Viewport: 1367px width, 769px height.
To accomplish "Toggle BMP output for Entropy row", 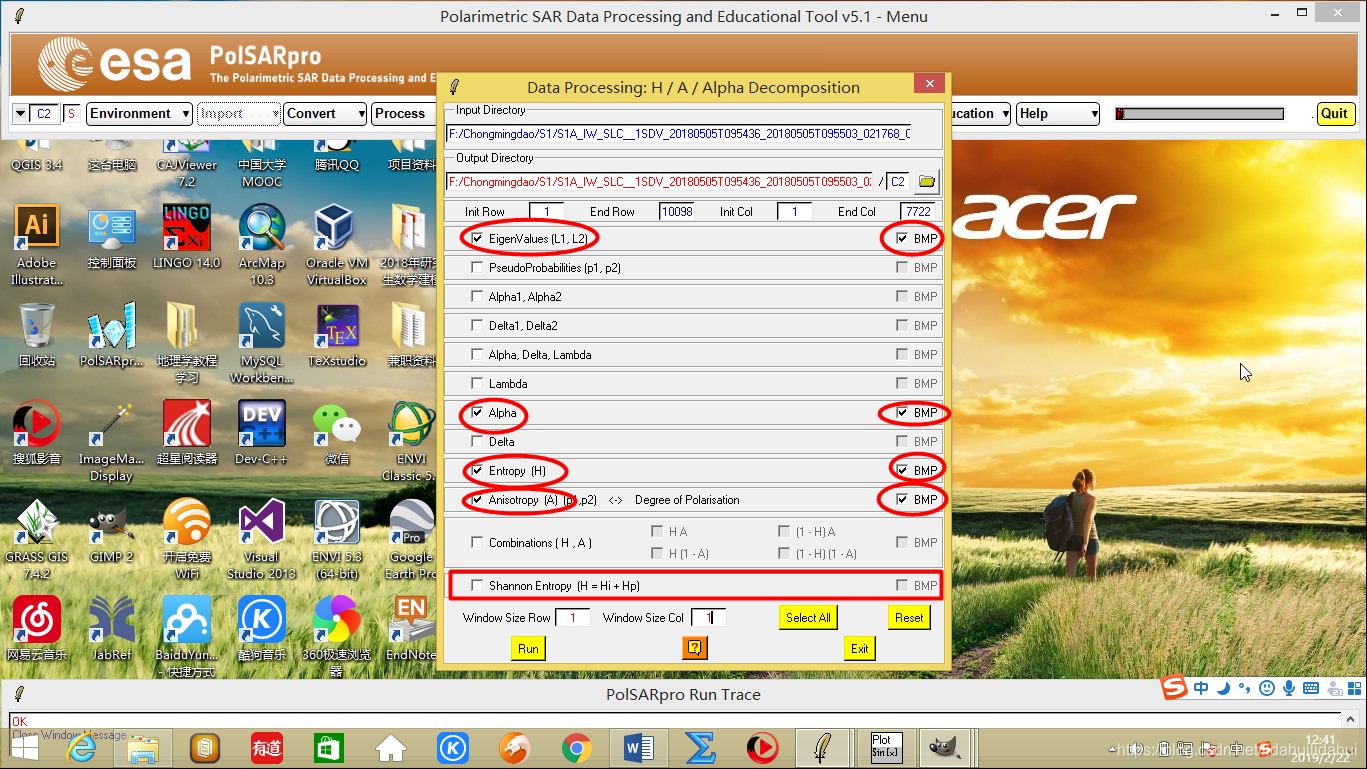I will [903, 471].
